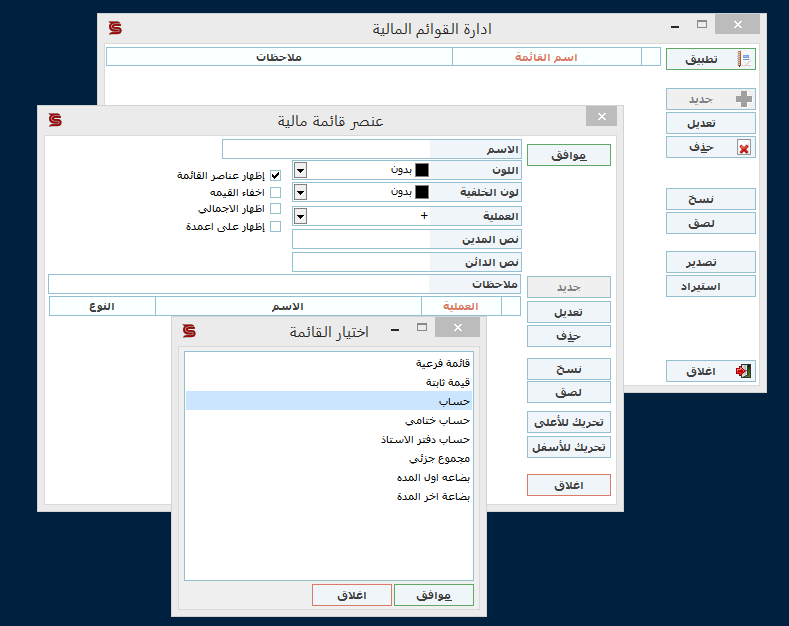The image size is (789, 626).
Task: Click the black swatch in the اللون field
Action: coord(422,170)
